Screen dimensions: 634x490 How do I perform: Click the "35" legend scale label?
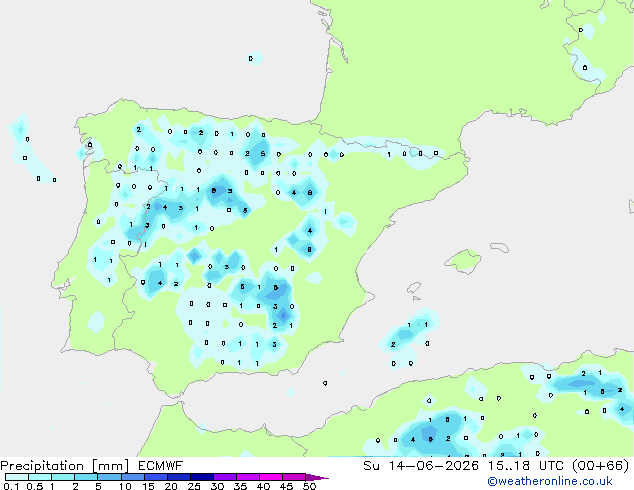point(240,486)
